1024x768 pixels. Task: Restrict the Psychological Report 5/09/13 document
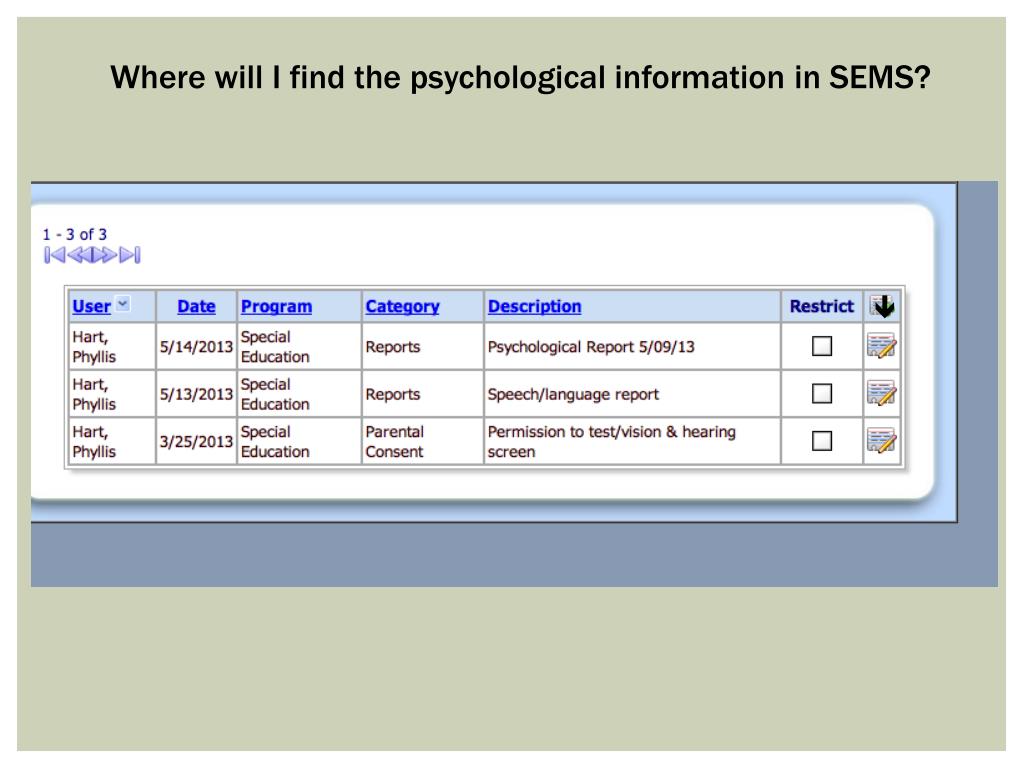[822, 346]
